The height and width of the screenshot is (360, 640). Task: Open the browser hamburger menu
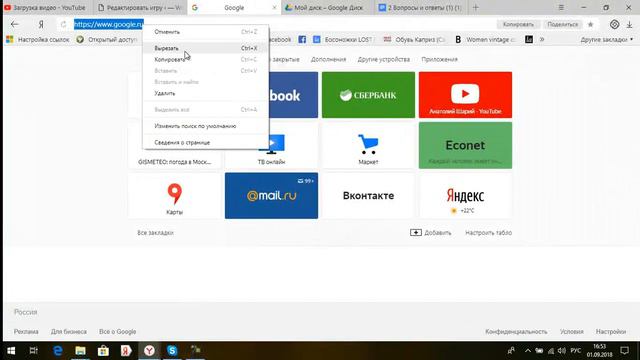click(561, 7)
